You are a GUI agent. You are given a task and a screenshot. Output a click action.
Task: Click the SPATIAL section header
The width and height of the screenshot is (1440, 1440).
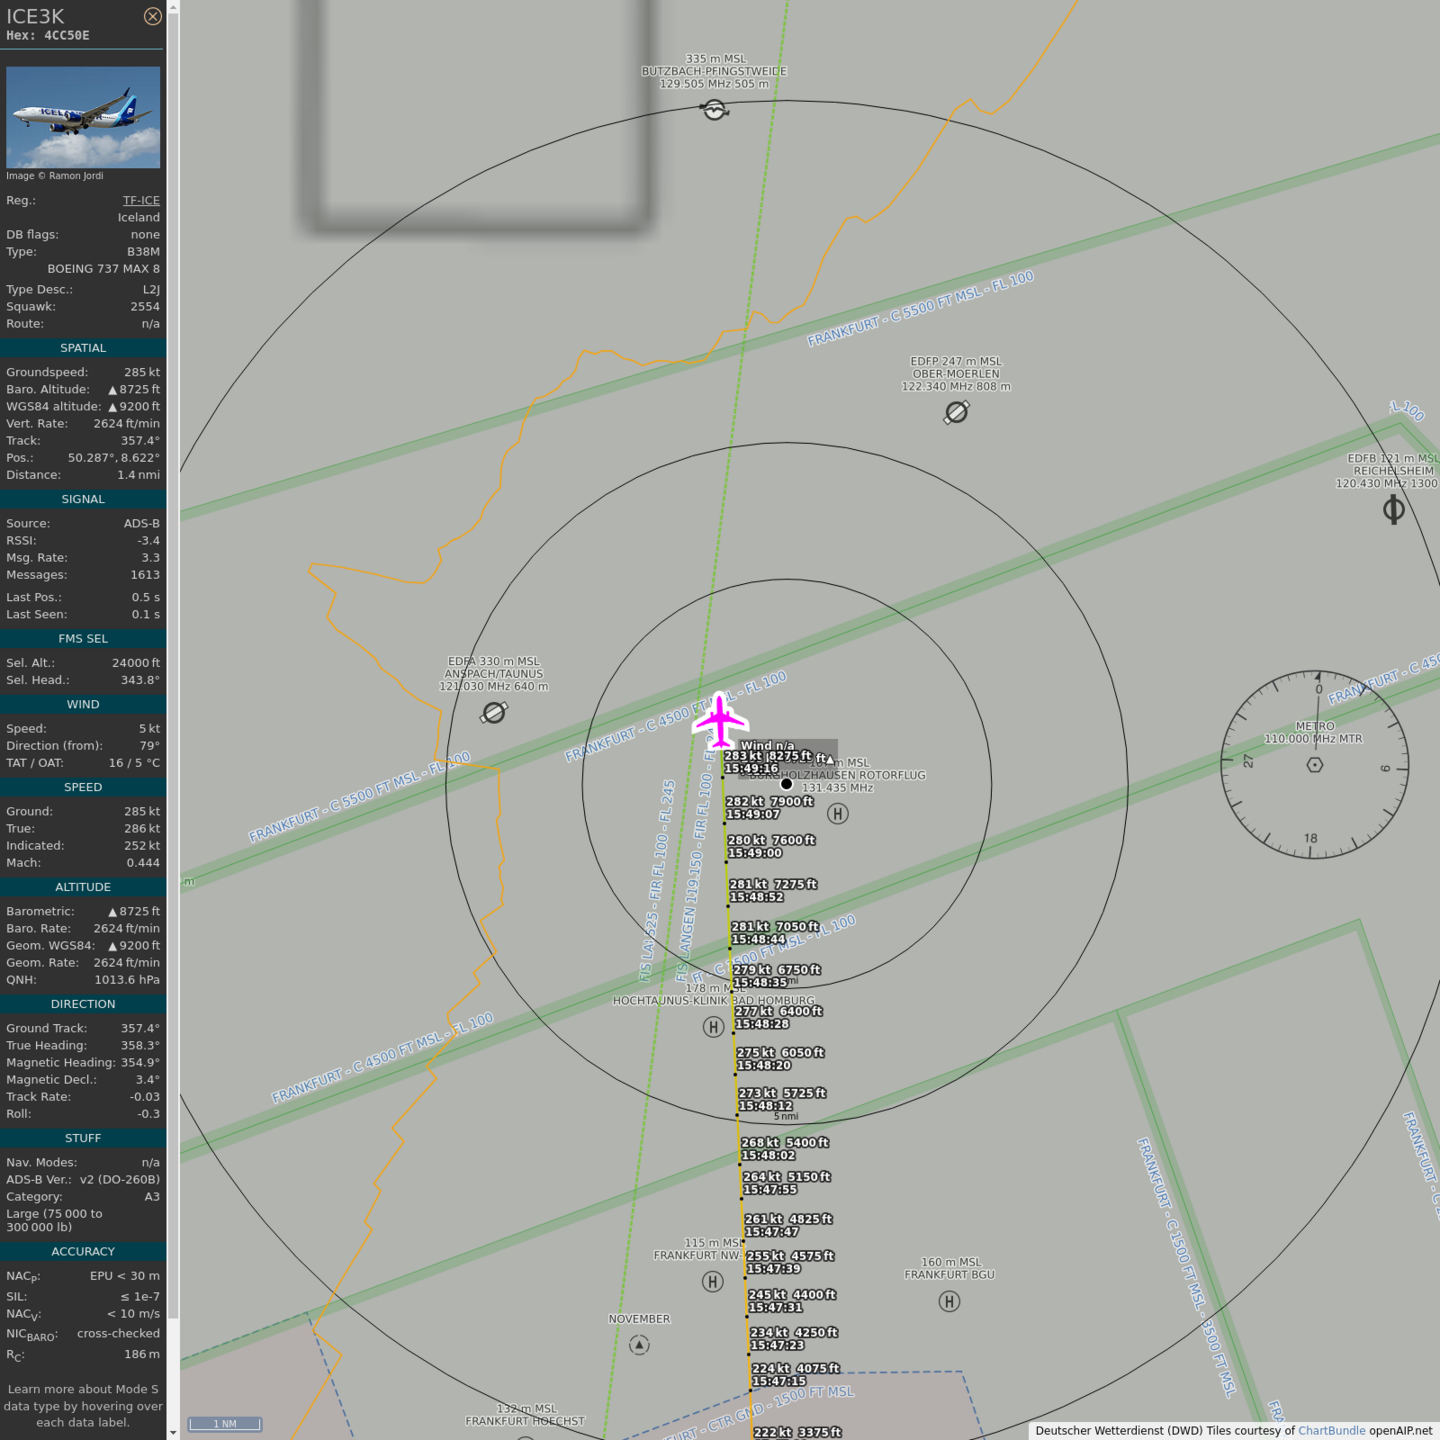83,348
